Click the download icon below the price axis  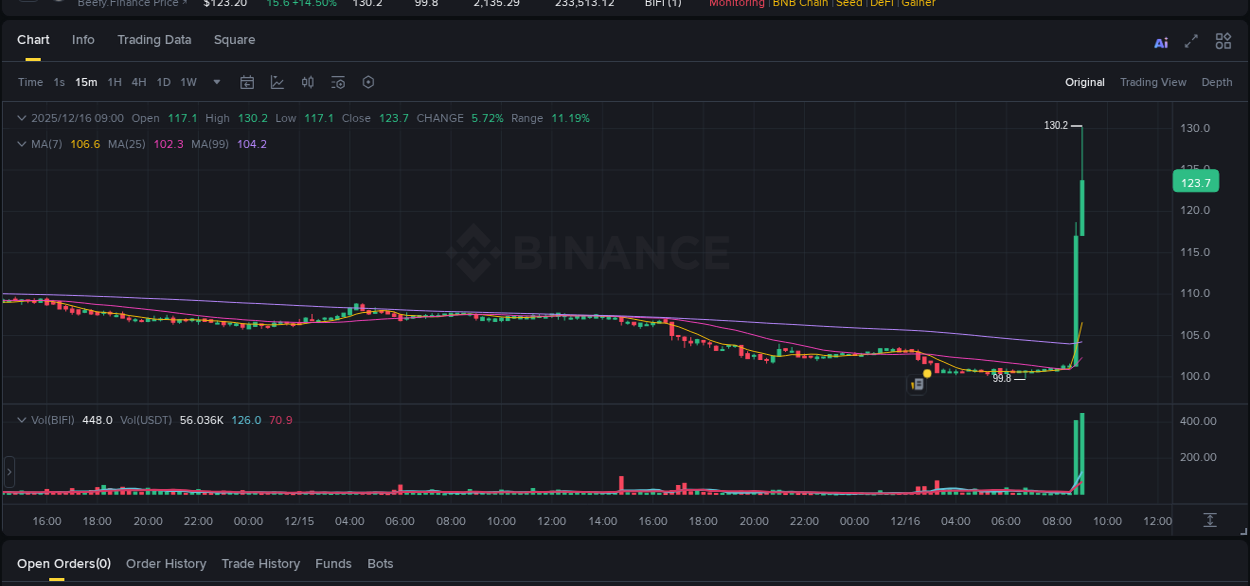pos(1209,520)
